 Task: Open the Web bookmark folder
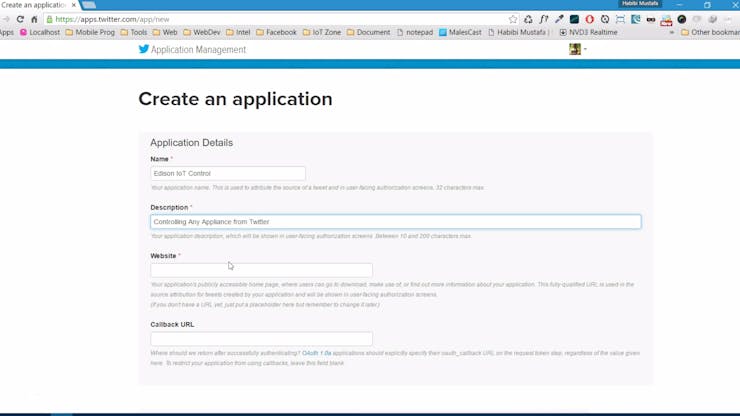(165, 32)
